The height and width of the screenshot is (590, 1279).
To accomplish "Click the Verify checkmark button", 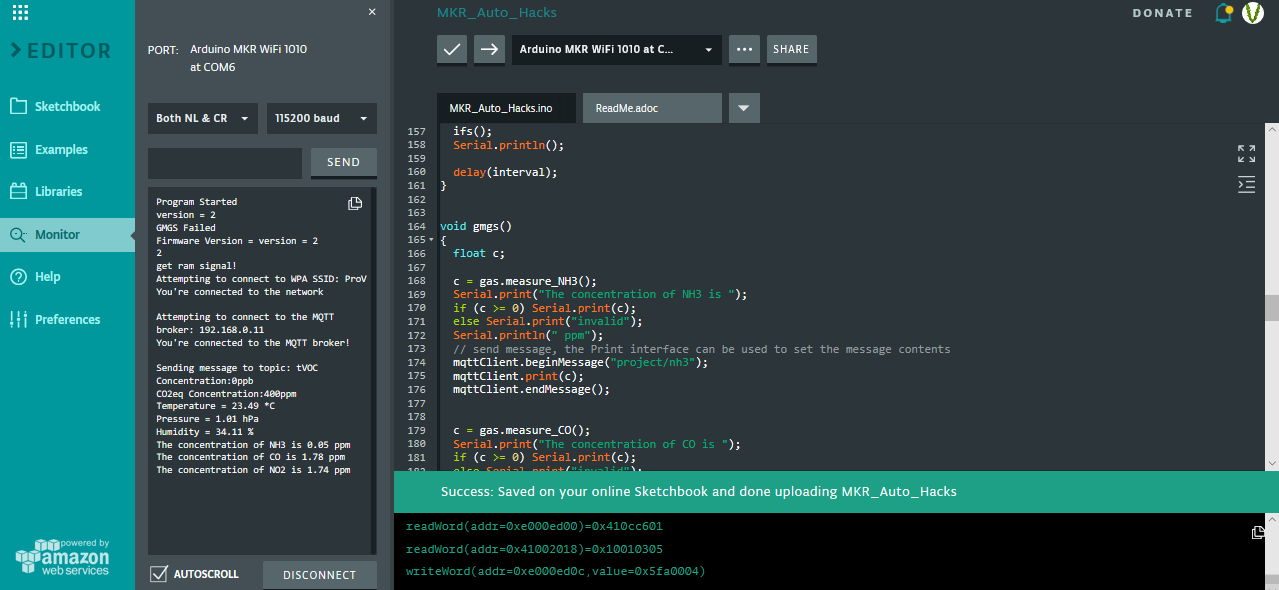I will point(452,49).
